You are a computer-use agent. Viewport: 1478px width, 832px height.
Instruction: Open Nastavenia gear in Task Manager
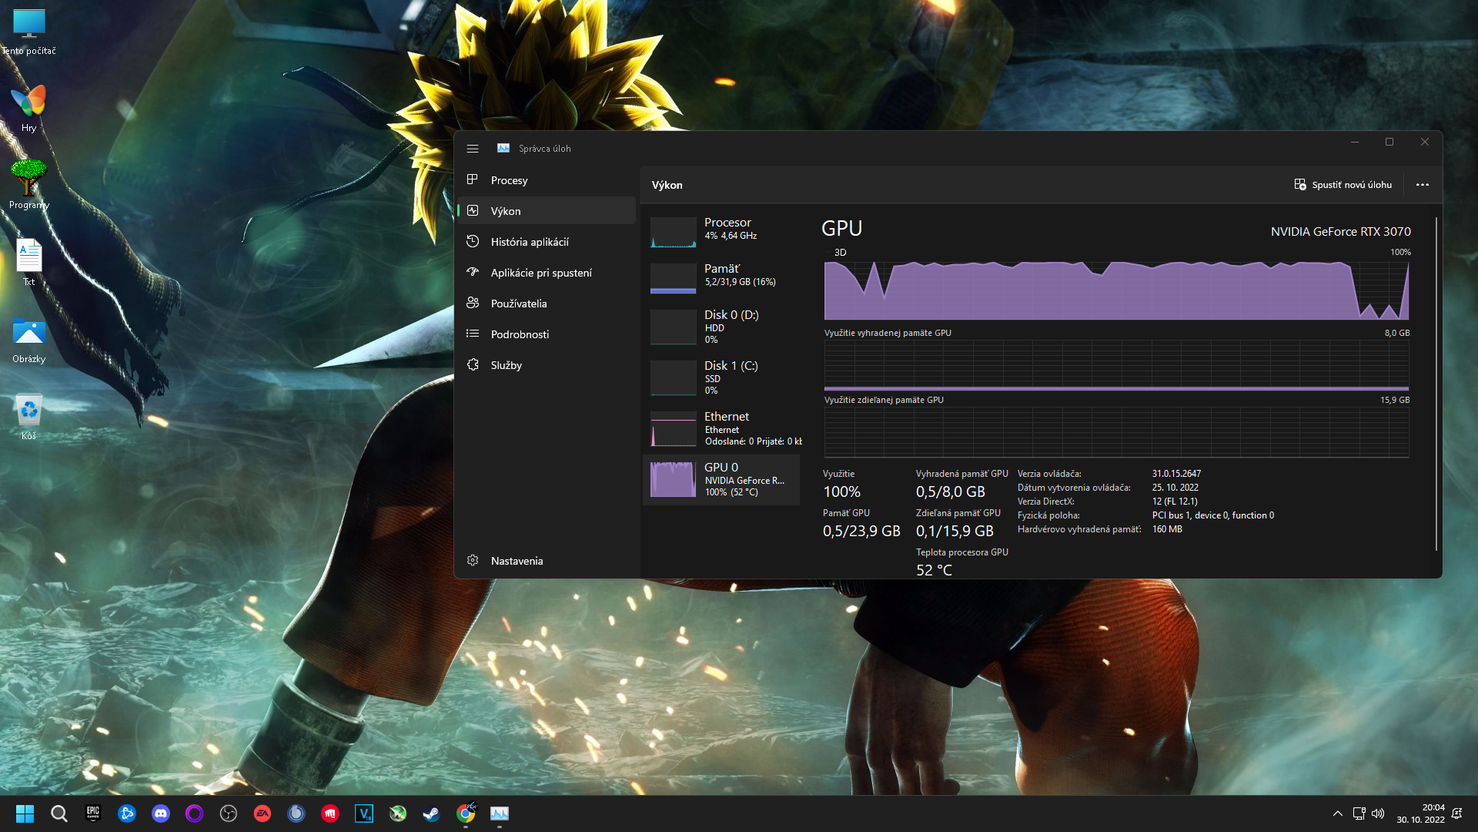[473, 561]
